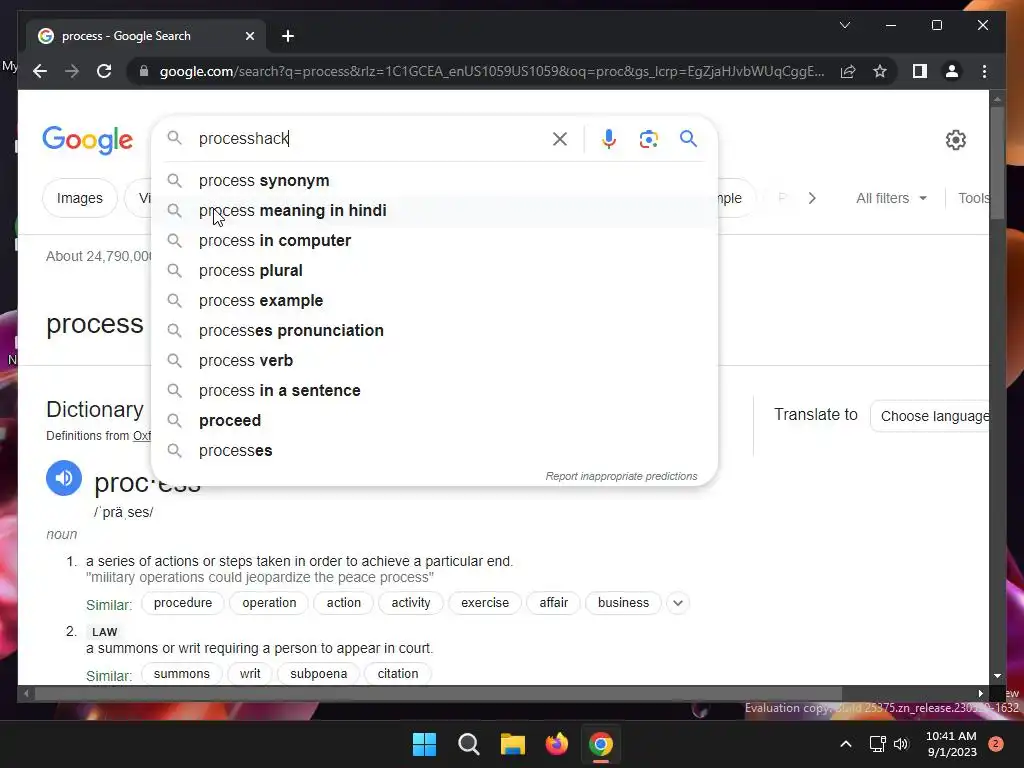
Task: Click the similar word citation
Action: [x=398, y=673]
